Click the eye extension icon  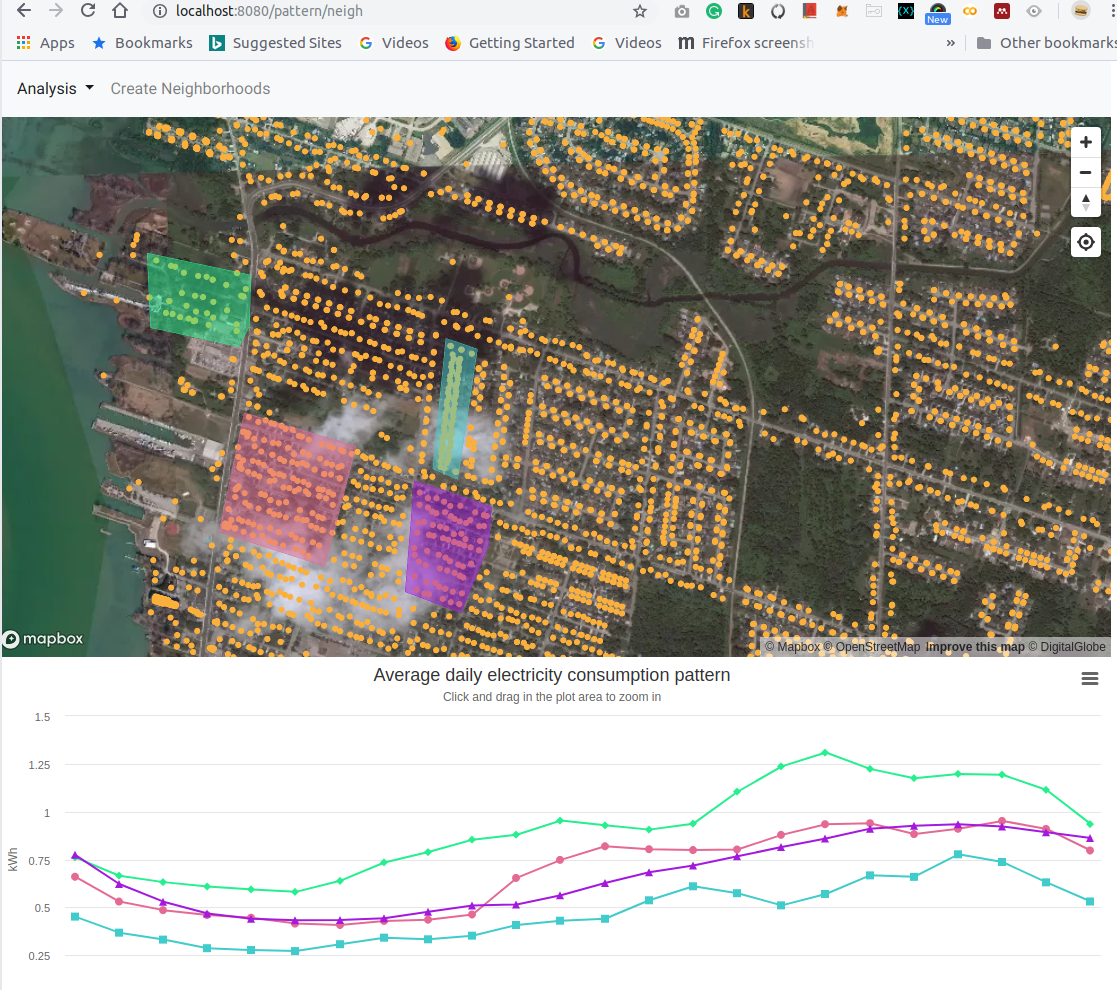[1034, 11]
